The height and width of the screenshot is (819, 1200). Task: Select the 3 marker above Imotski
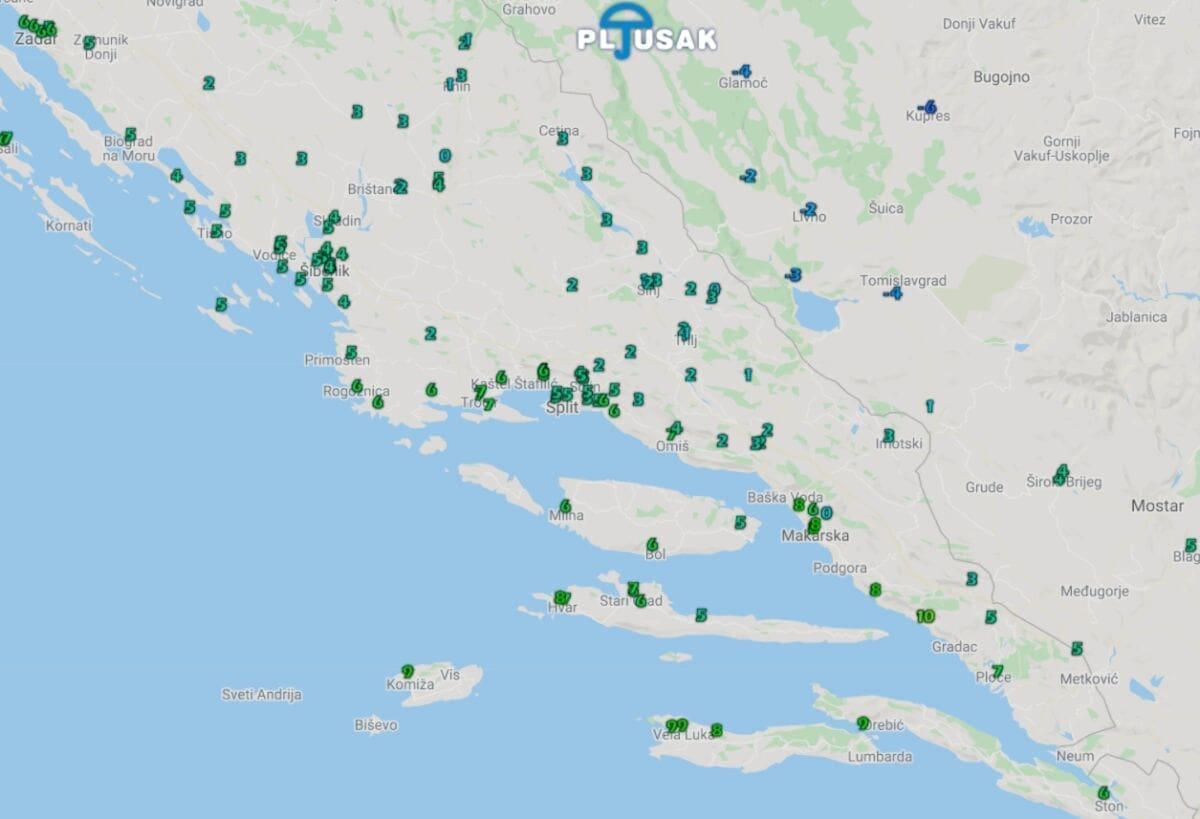888,436
